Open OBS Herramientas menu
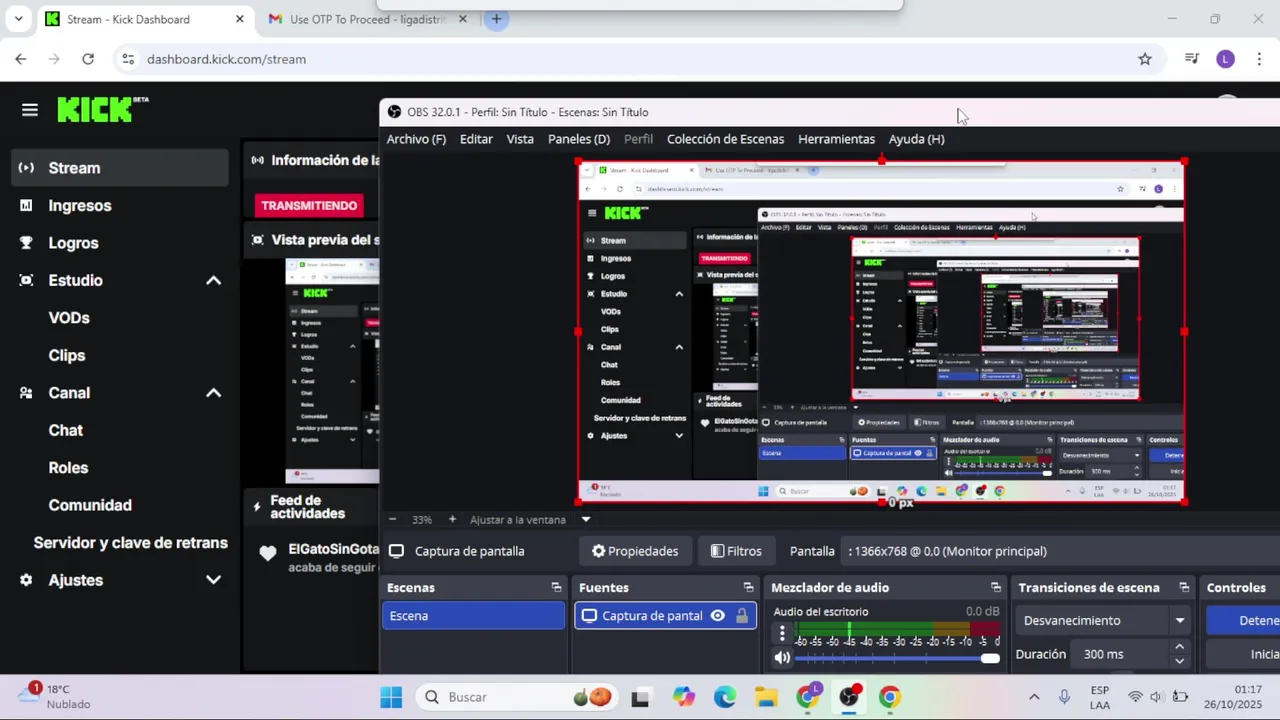This screenshot has height=720, width=1280. tap(836, 139)
